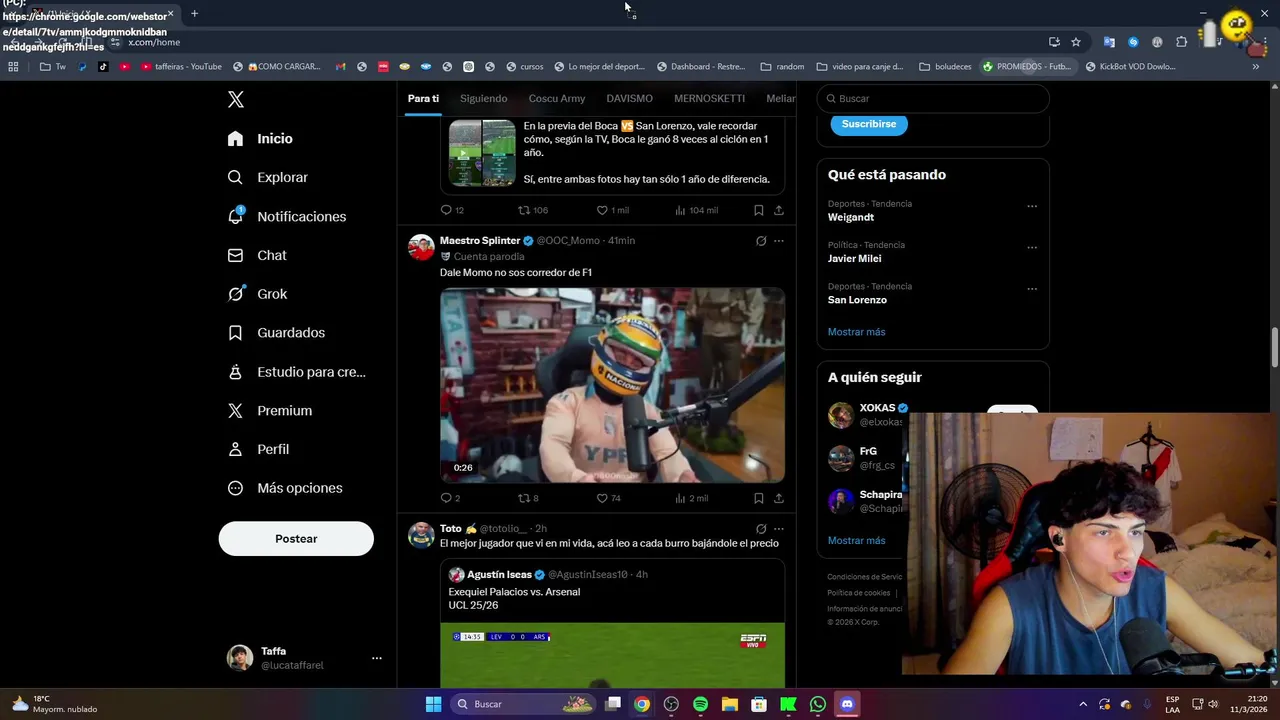Open Windows Start menu

(x=433, y=704)
